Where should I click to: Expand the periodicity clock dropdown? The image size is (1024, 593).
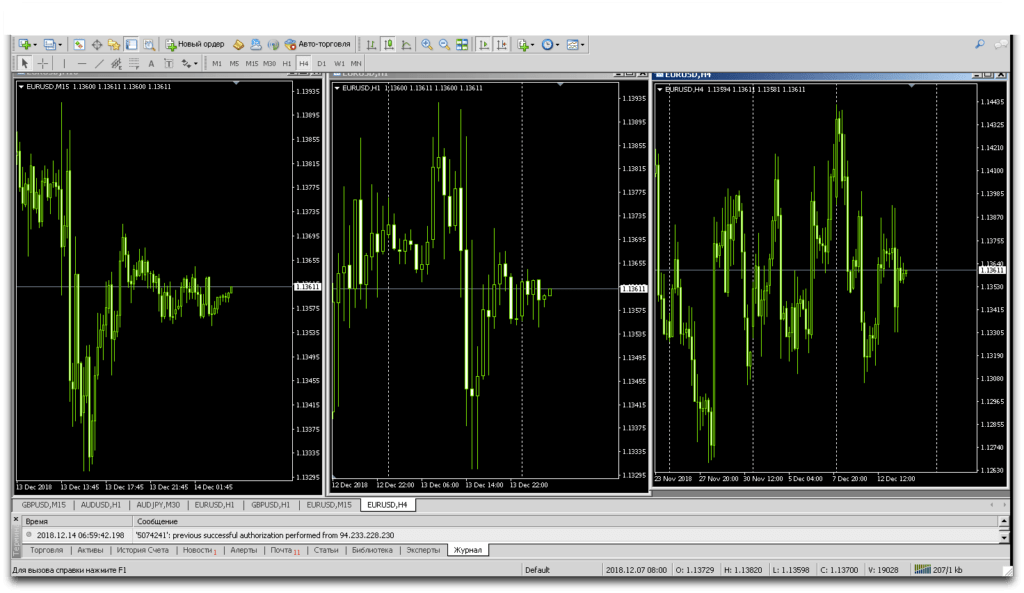[559, 45]
